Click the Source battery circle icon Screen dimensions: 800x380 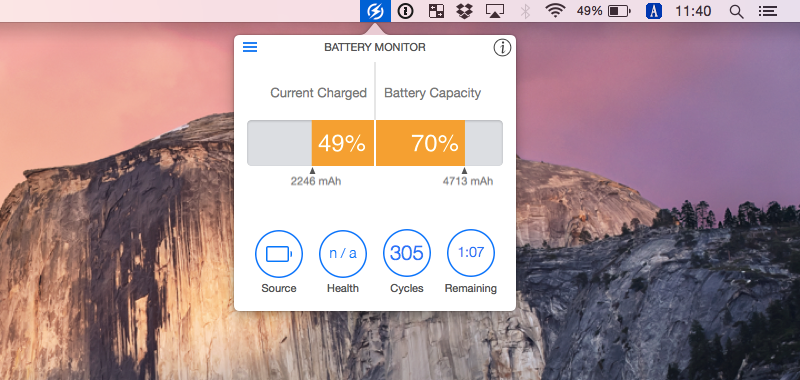point(279,254)
